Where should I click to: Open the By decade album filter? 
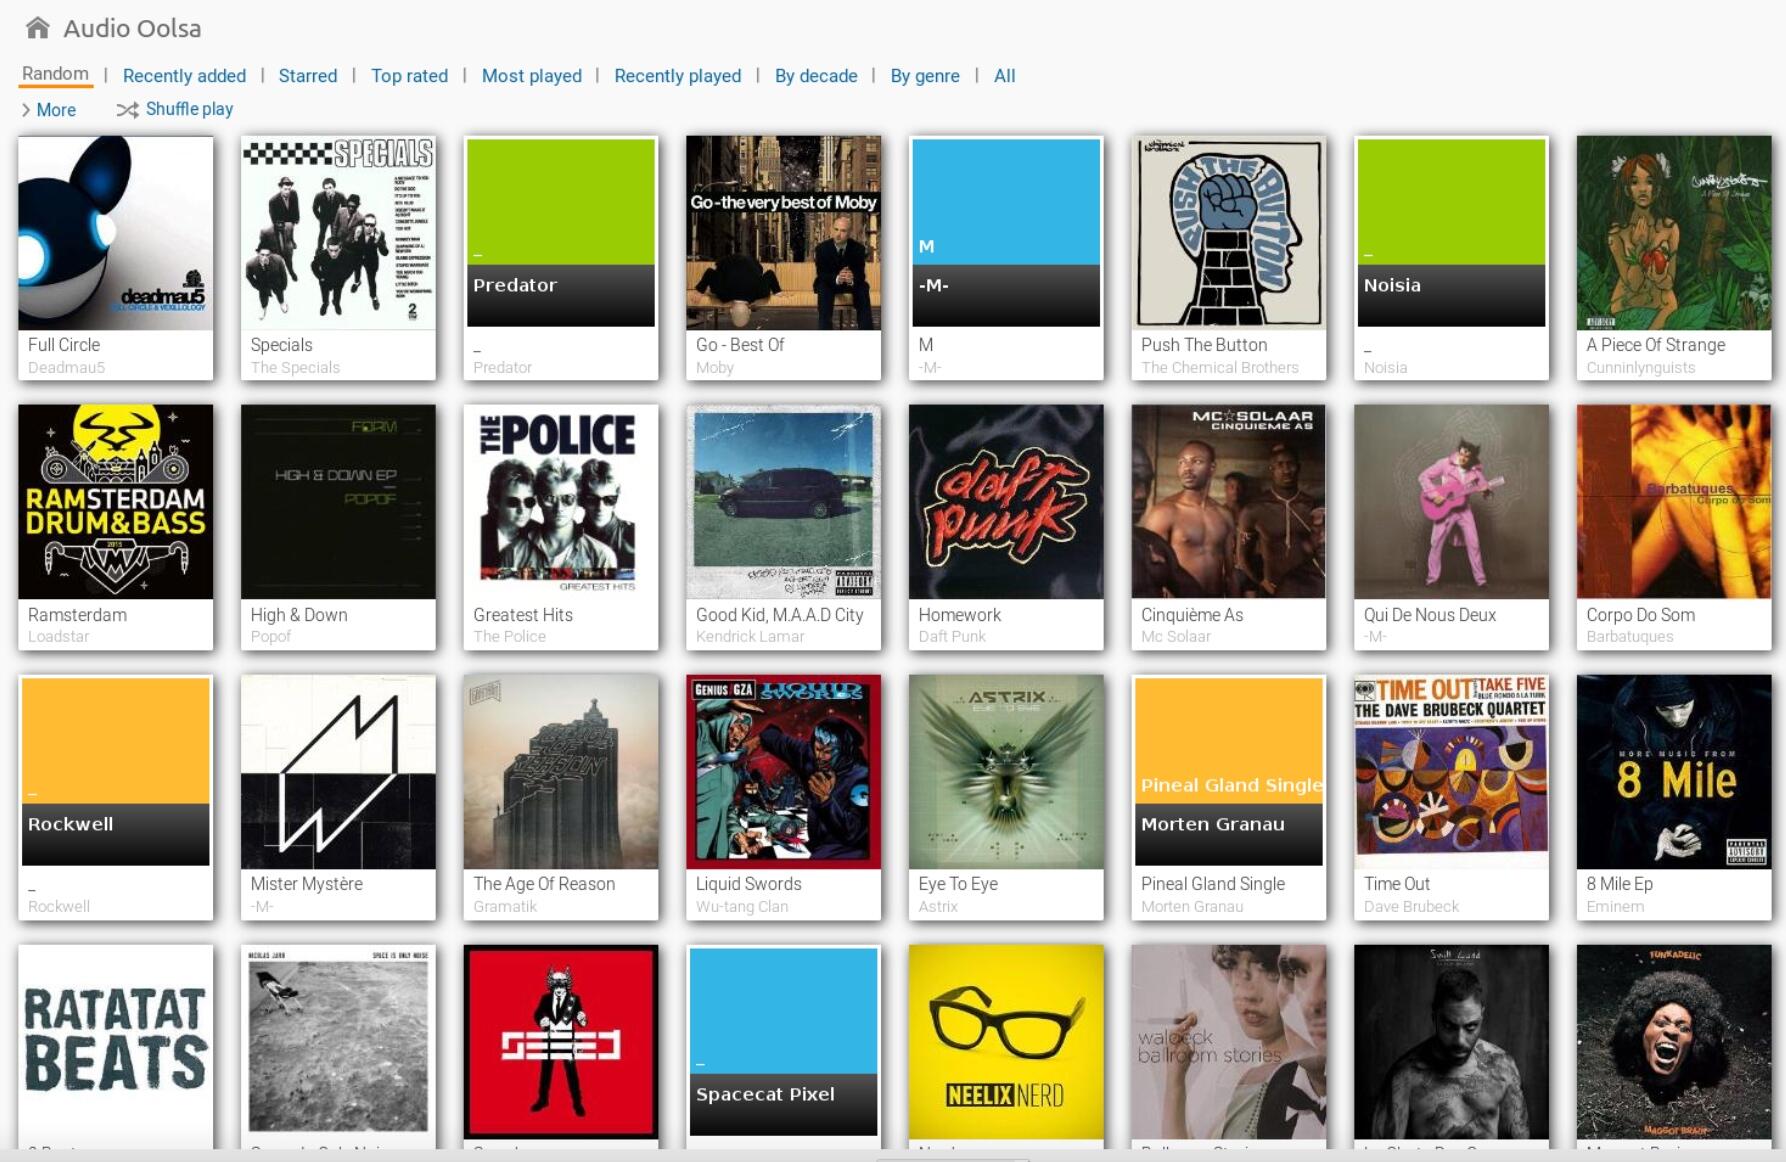(x=816, y=76)
